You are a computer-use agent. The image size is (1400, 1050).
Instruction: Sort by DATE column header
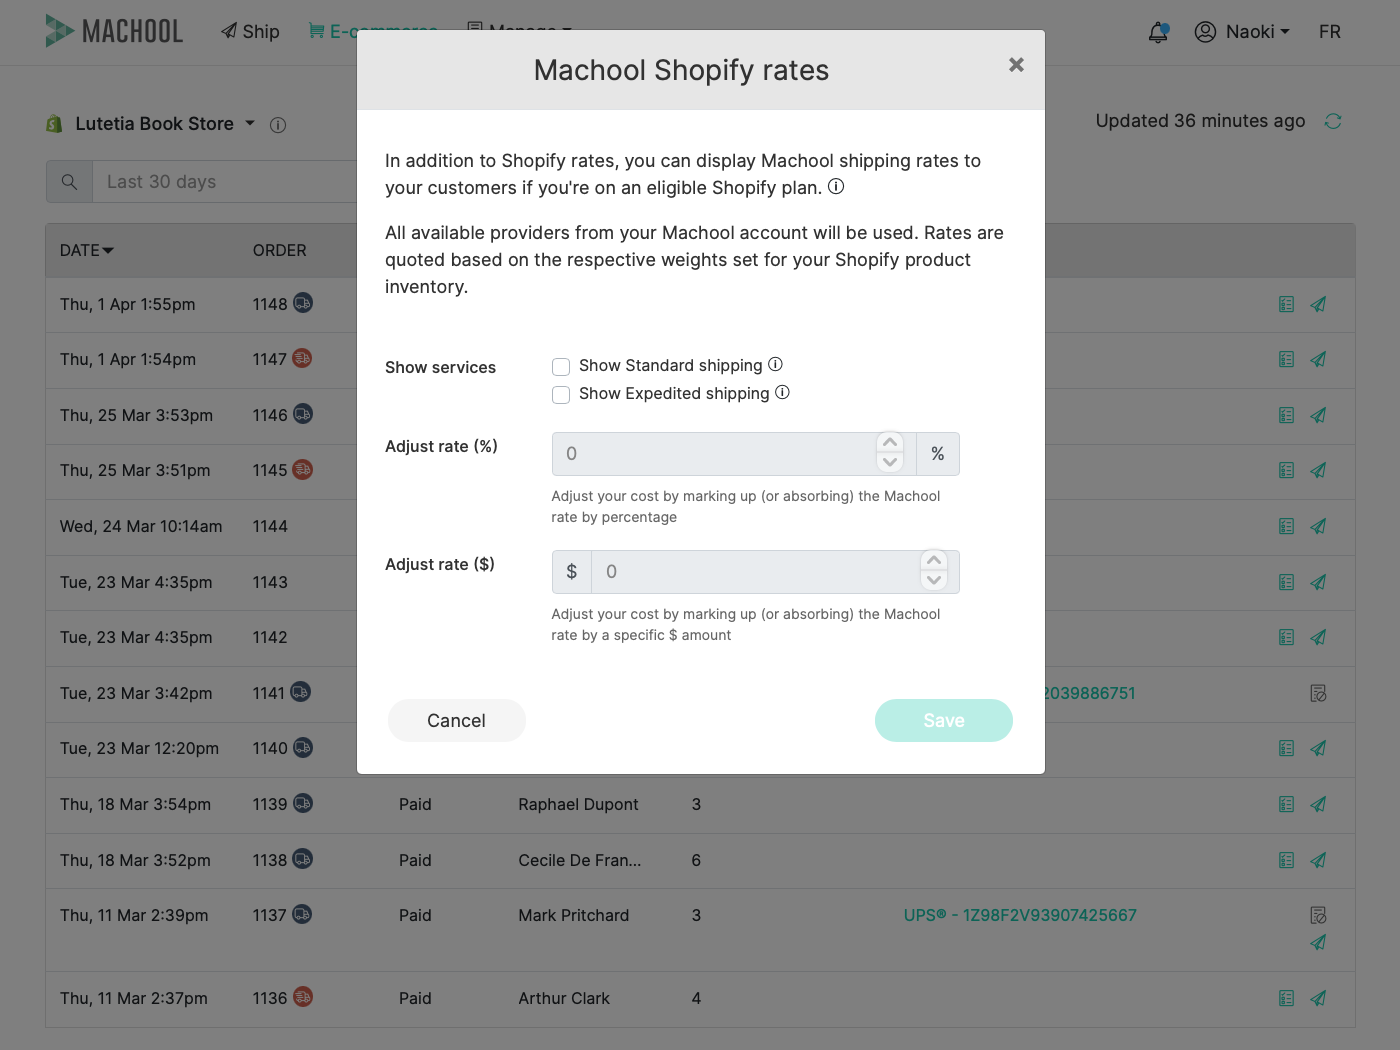[x=87, y=250]
